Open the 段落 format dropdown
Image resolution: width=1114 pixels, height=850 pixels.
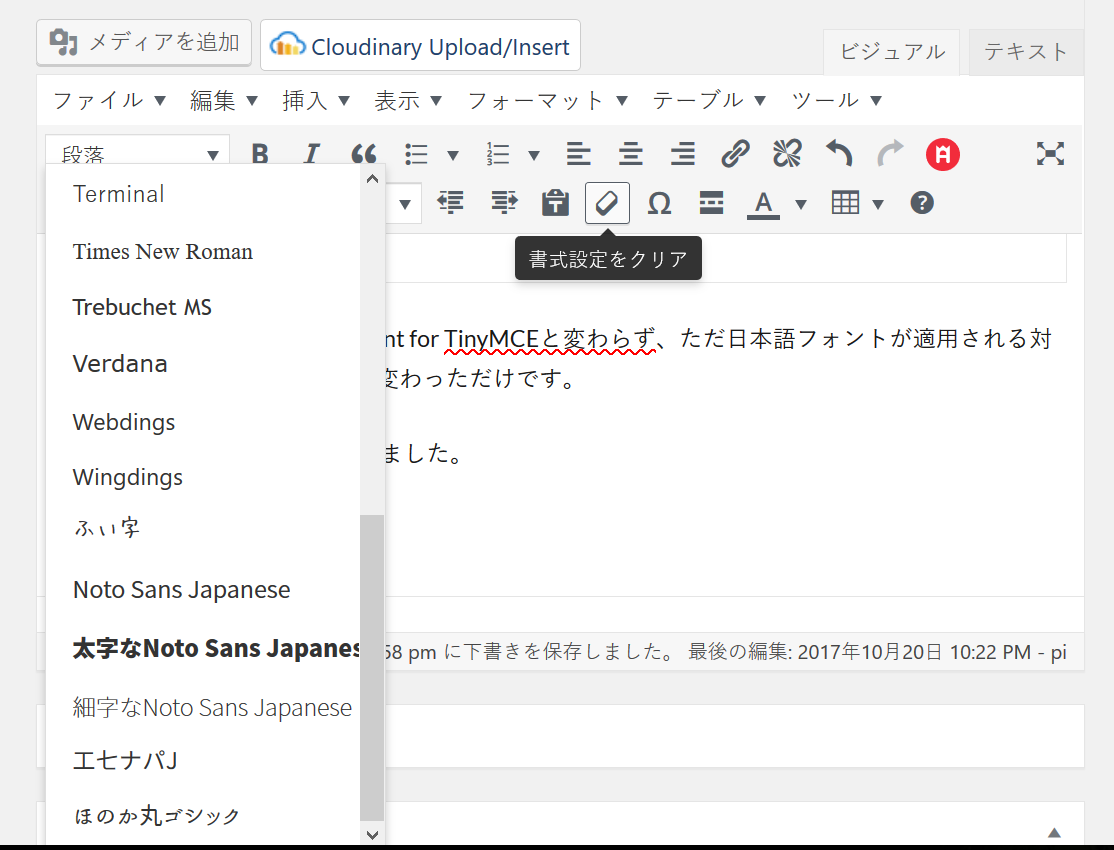point(138,150)
